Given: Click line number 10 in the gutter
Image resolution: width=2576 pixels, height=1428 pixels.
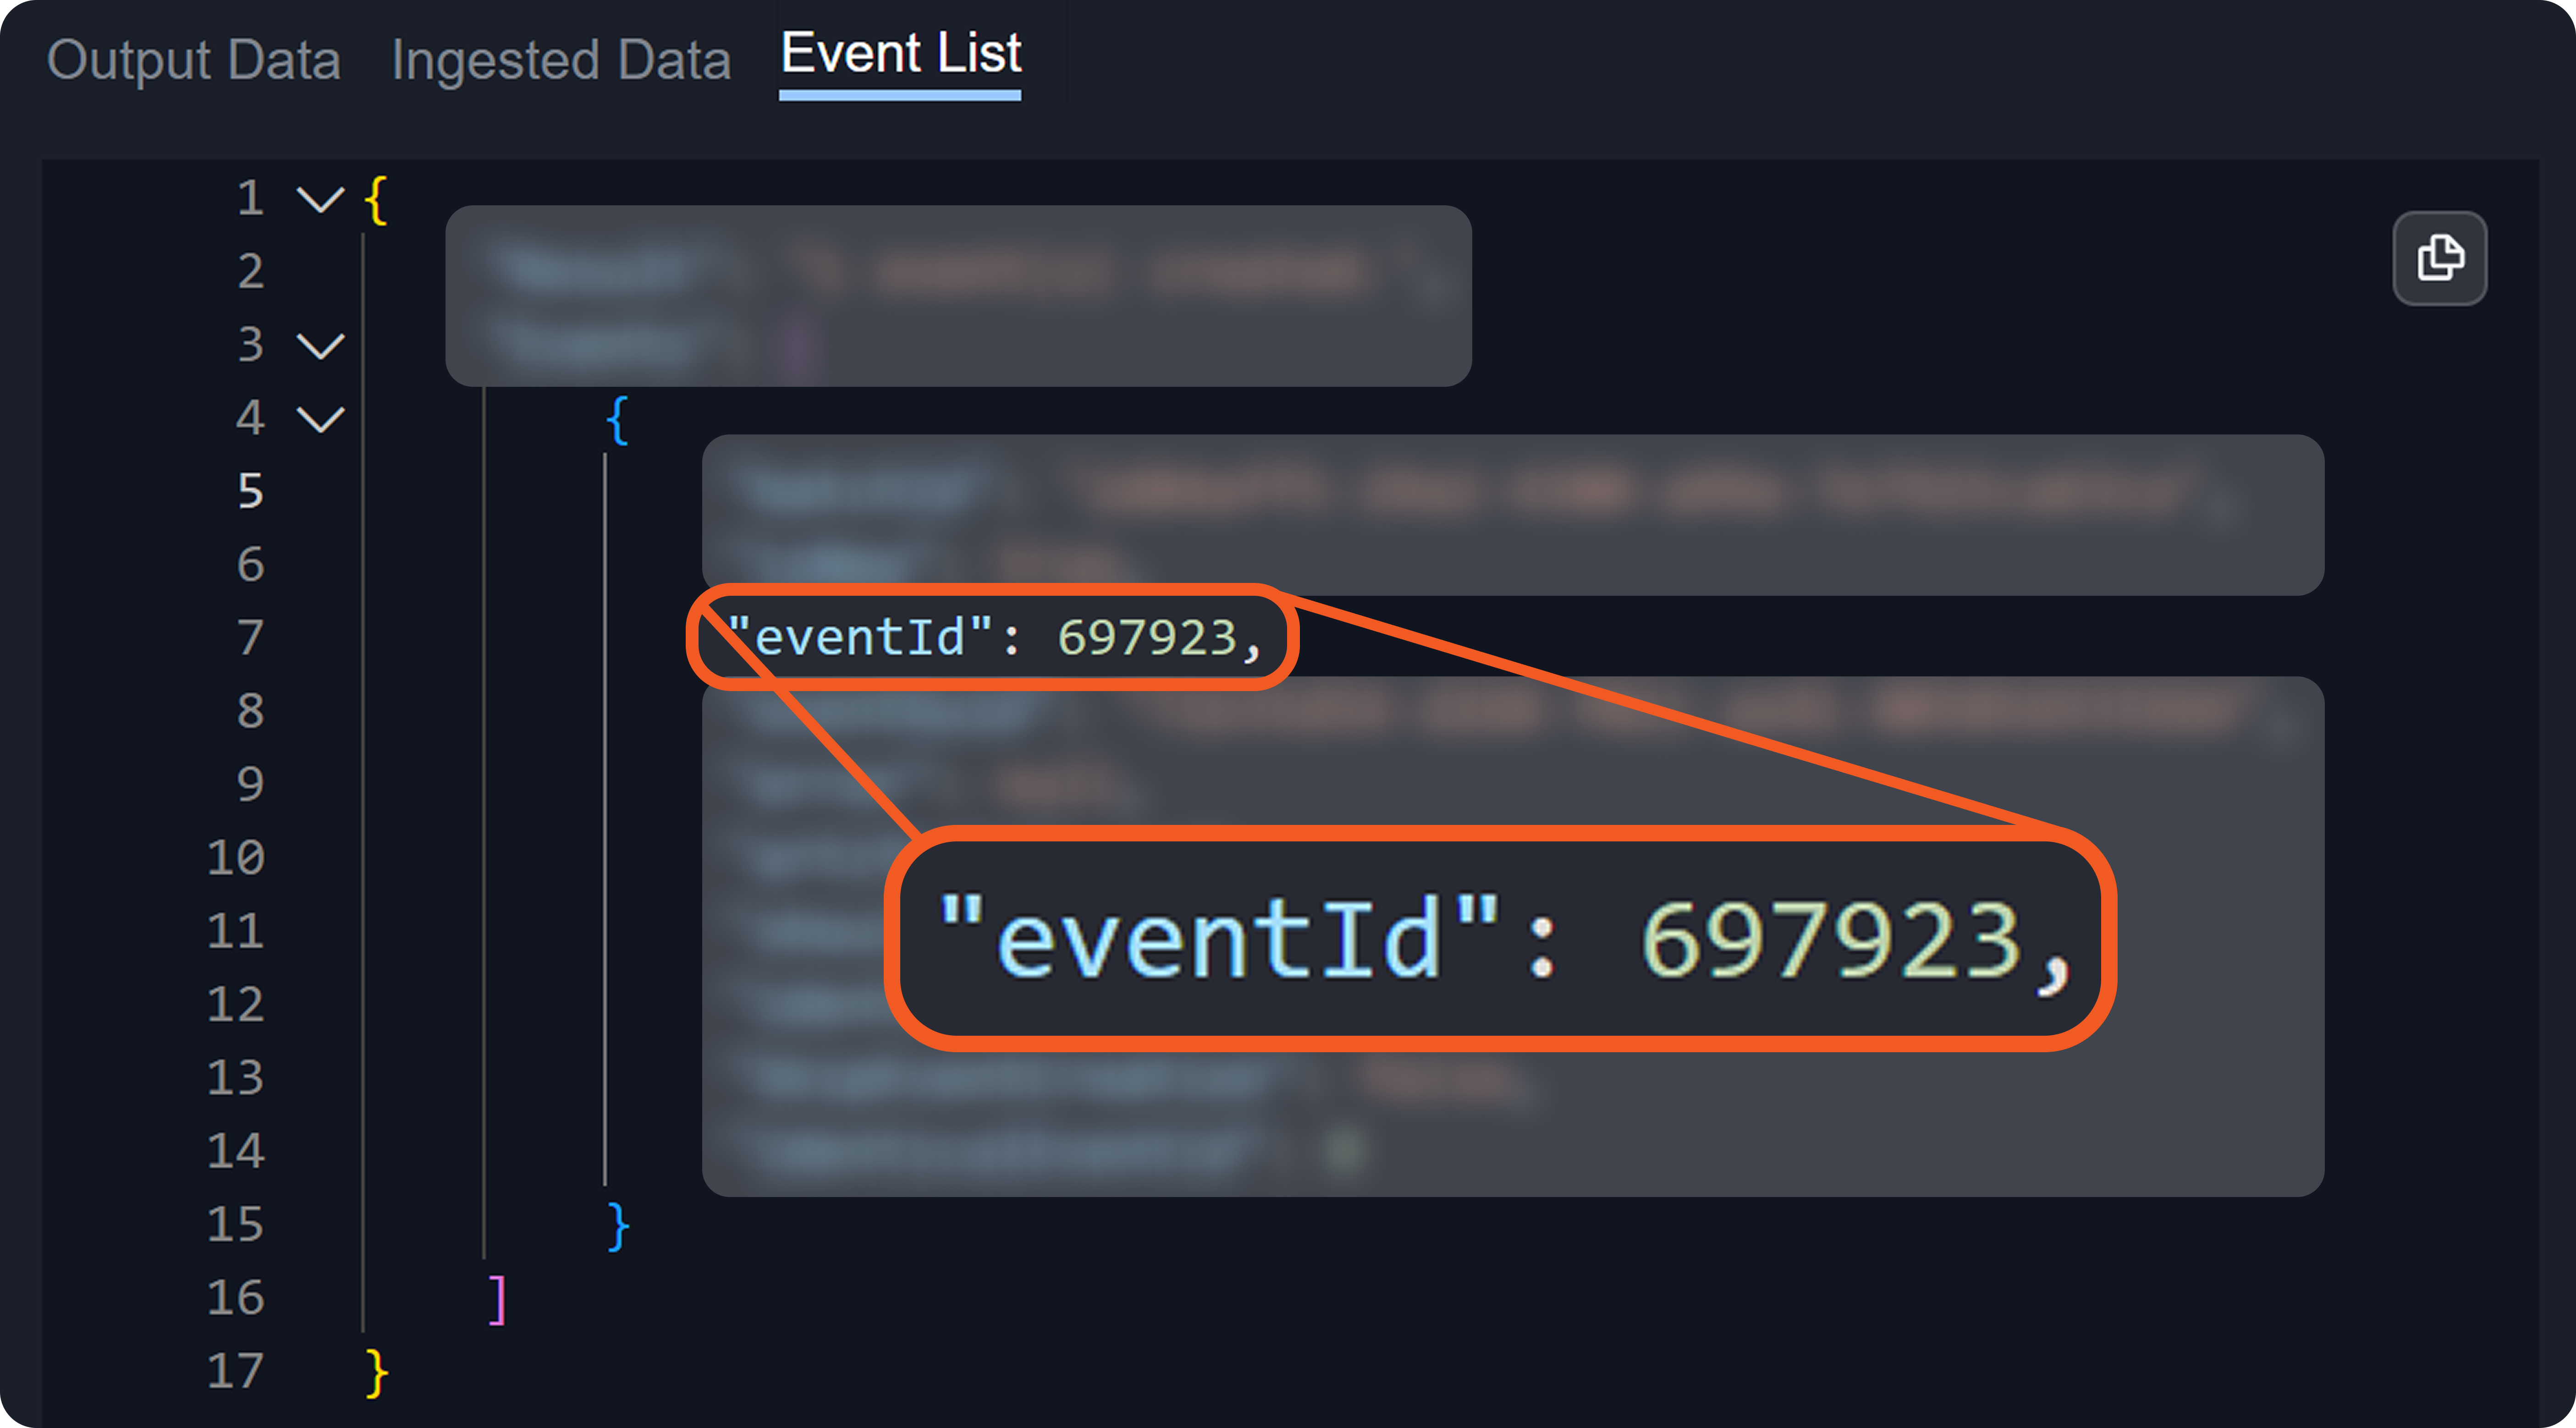Looking at the screenshot, I should [236, 858].
